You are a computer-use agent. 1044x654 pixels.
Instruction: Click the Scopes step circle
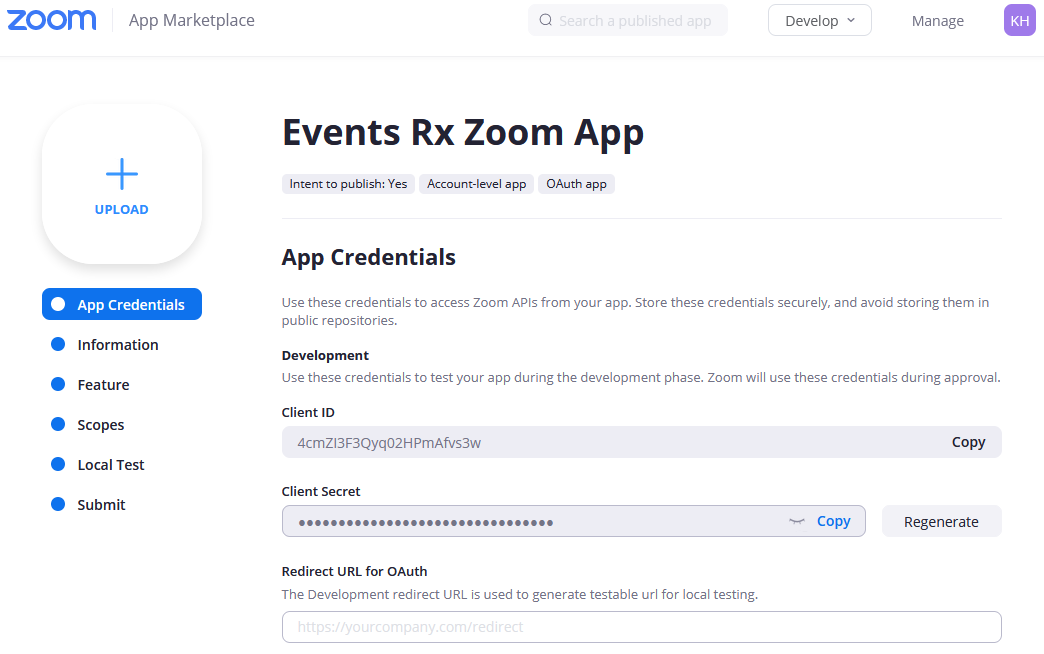tap(58, 425)
